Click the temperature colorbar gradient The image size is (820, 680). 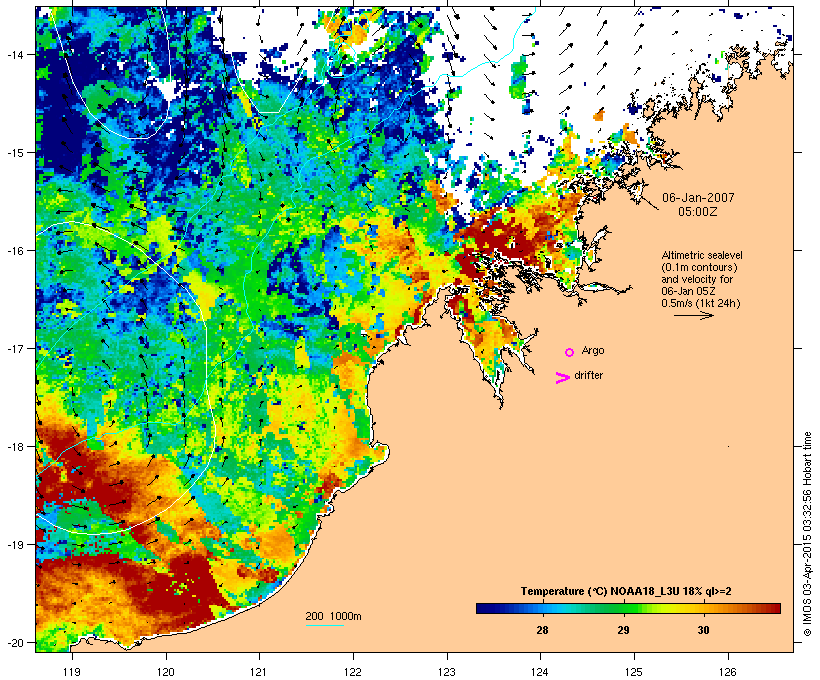pyautogui.click(x=628, y=608)
